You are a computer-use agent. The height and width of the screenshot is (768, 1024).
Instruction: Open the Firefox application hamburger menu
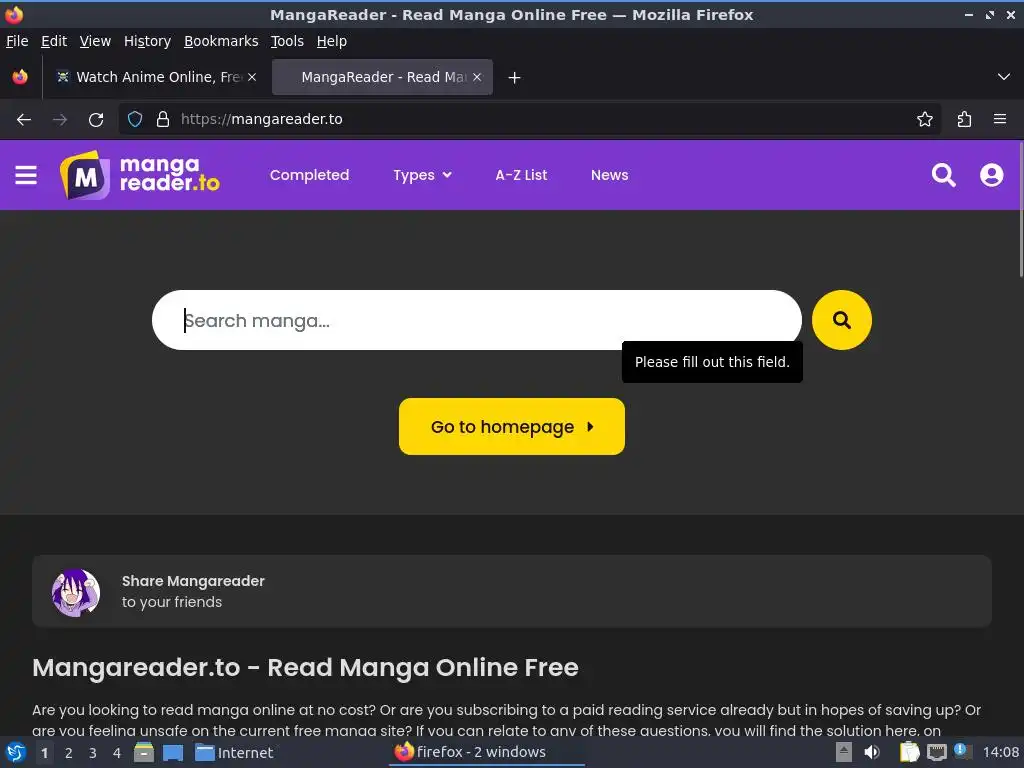coord(999,120)
